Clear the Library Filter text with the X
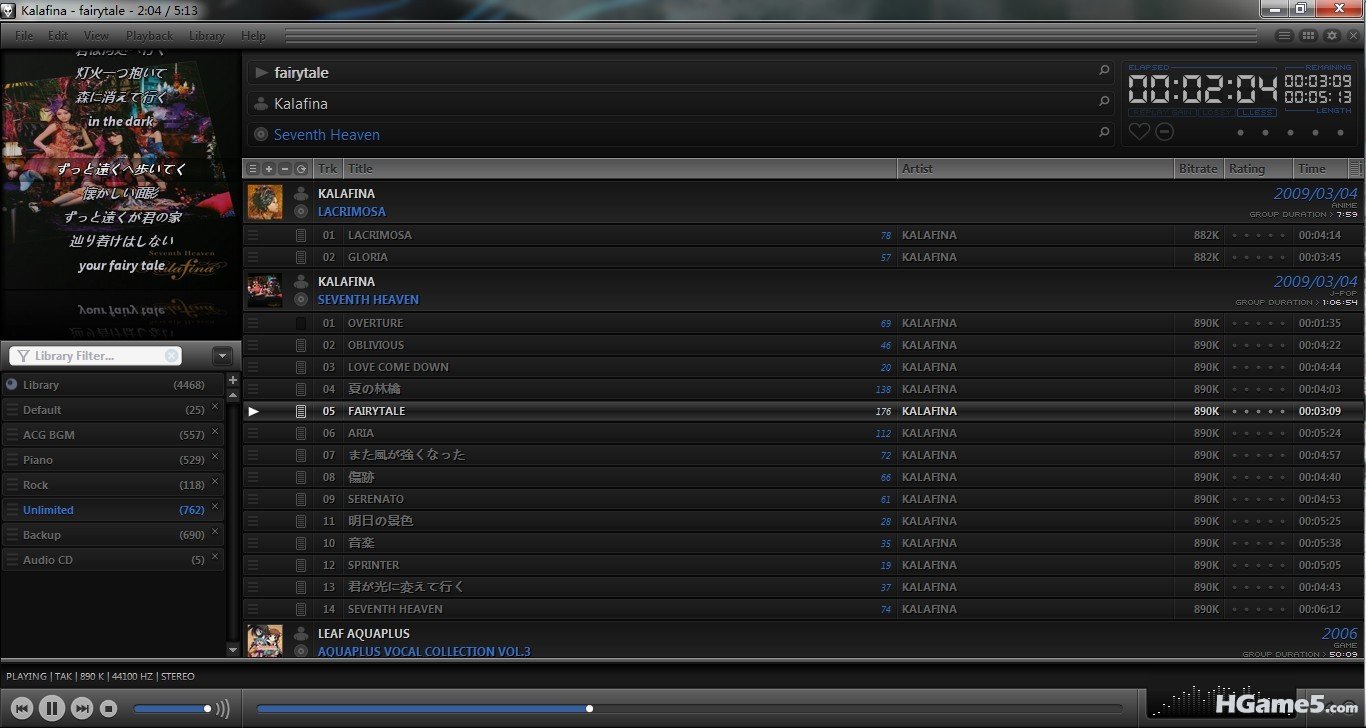1366x728 pixels. [172, 356]
